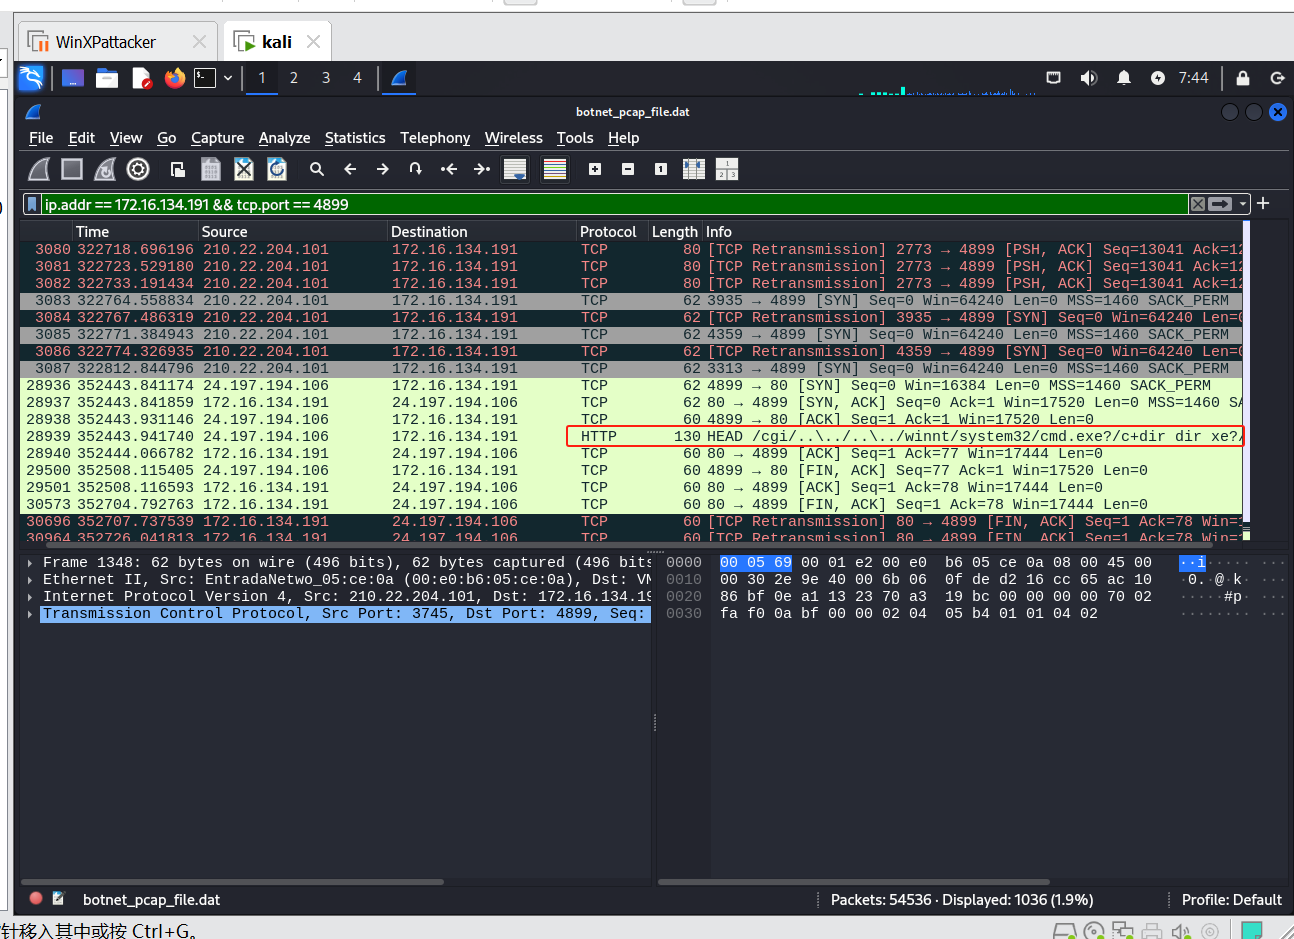Click into the display filter field
Image resolution: width=1294 pixels, height=939 pixels.
[x=614, y=204]
